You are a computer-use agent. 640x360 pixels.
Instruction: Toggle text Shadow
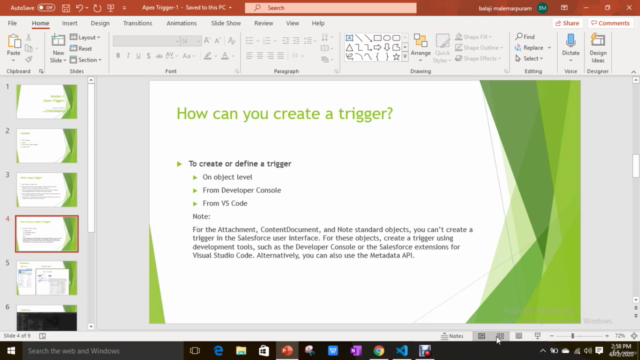pos(149,56)
